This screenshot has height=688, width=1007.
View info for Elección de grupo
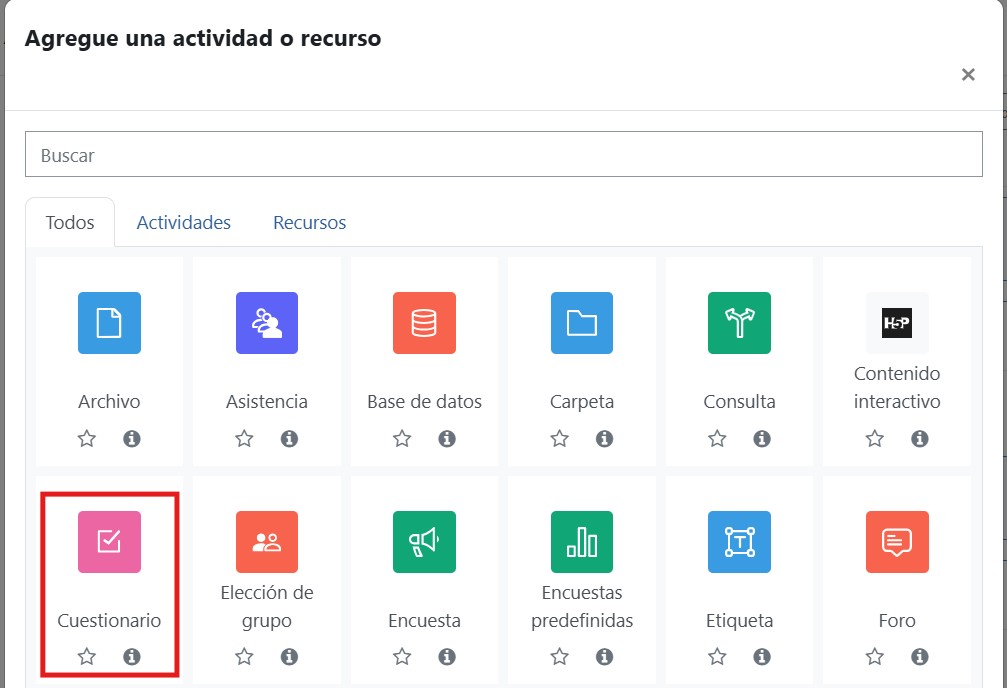pos(289,657)
